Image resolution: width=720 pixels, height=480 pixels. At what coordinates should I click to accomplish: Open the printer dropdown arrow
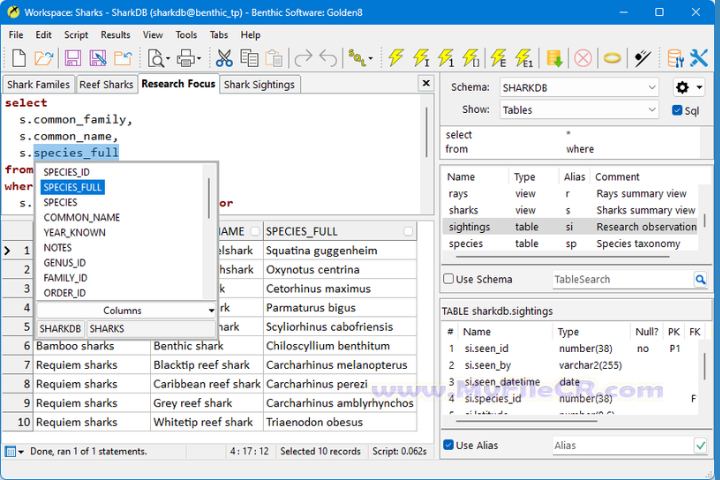pyautogui.click(x=199, y=59)
